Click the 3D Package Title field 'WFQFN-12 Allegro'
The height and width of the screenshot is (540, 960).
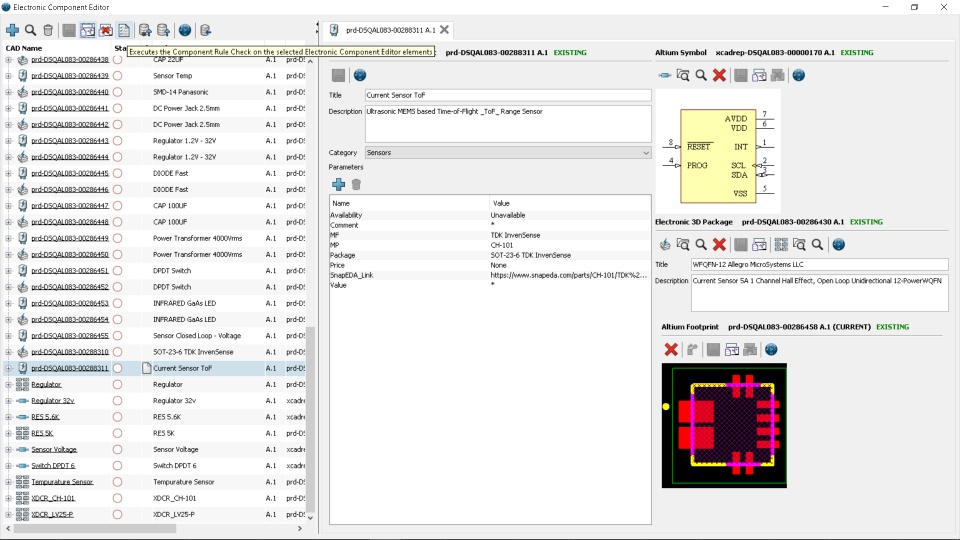click(819, 264)
